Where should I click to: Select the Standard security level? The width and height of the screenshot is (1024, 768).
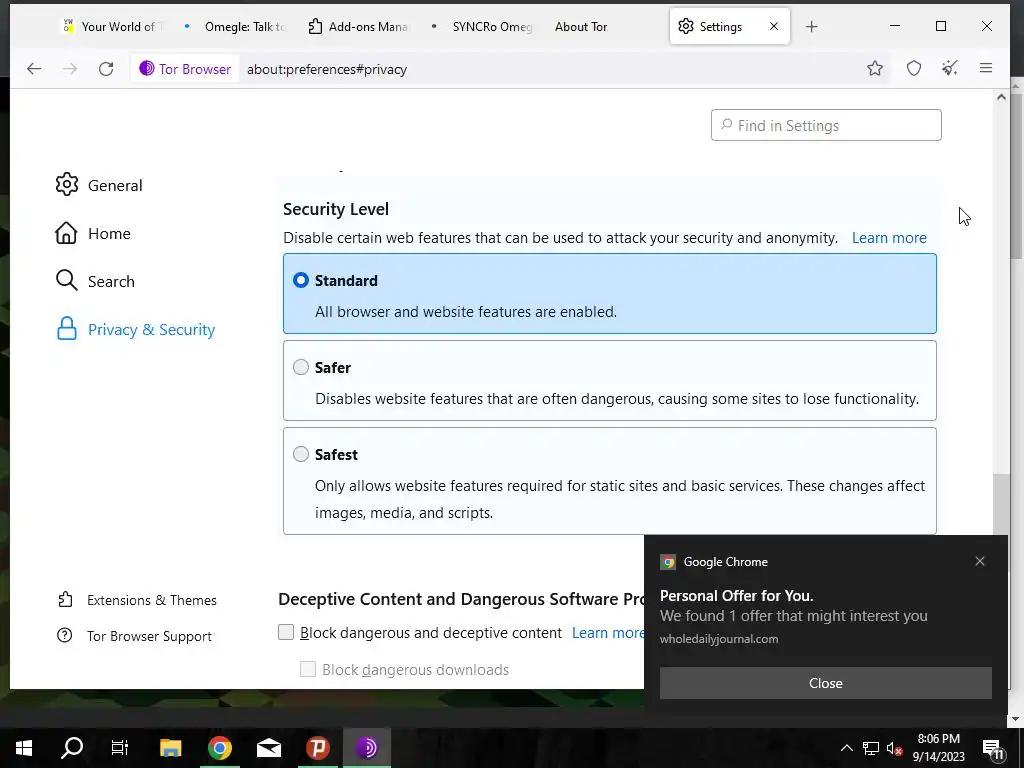tap(300, 280)
